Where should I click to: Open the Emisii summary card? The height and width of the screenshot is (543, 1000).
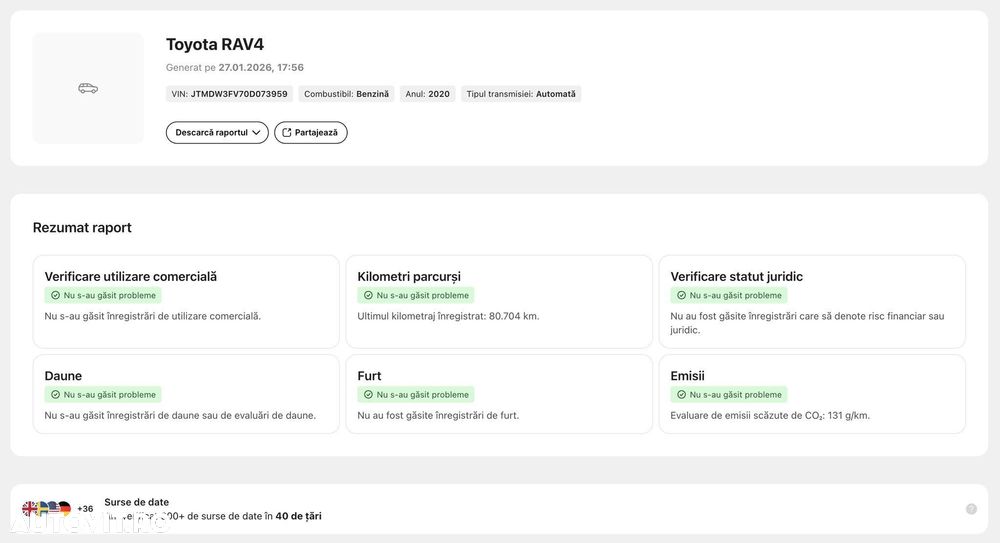(x=811, y=394)
